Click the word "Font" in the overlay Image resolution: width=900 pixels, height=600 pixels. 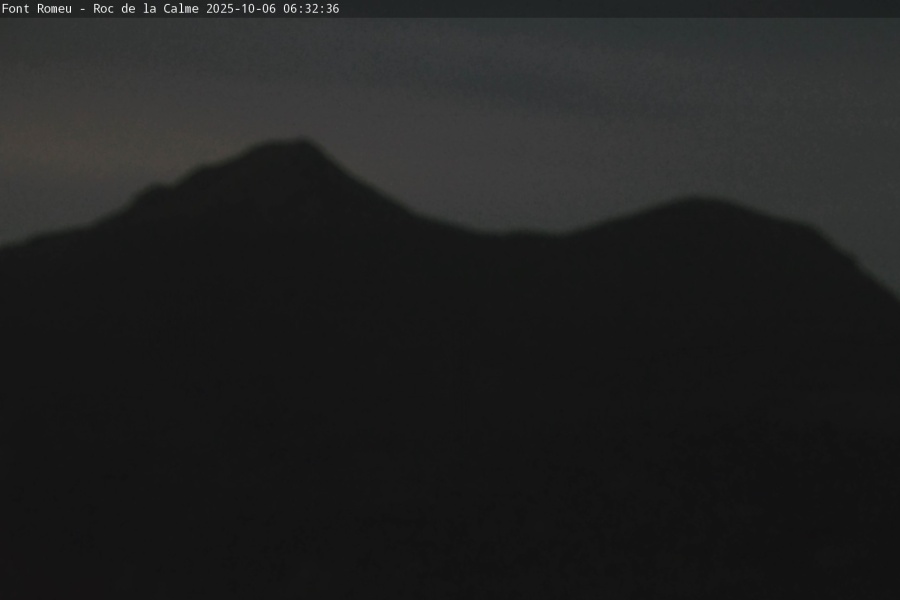click(16, 8)
